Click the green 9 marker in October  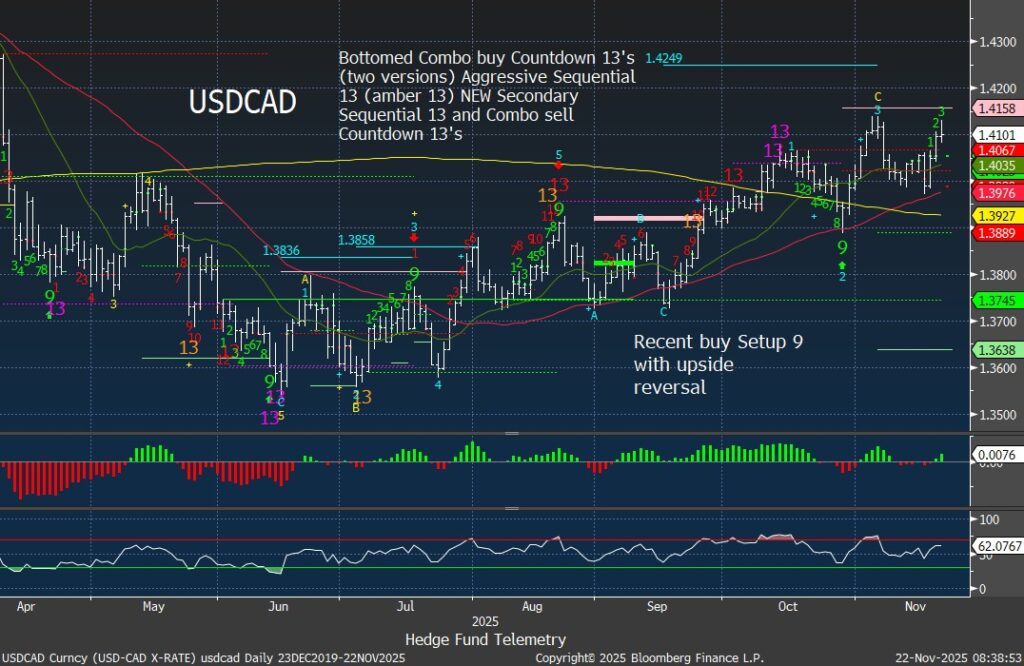pos(842,246)
